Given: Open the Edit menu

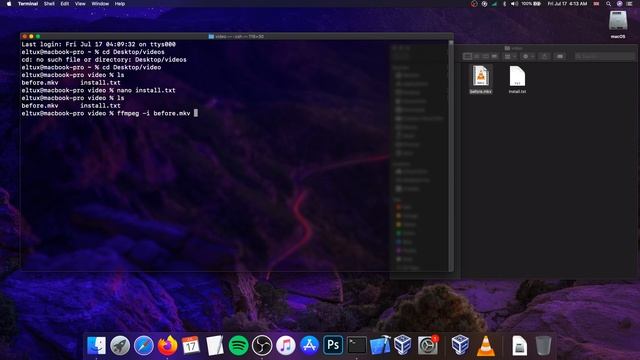Looking at the screenshot, I should tap(64, 4).
